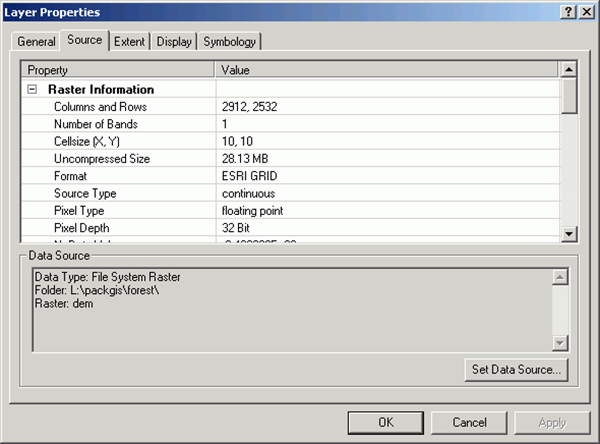The height and width of the screenshot is (444, 600).
Task: Open the Extent tab
Action: click(129, 42)
